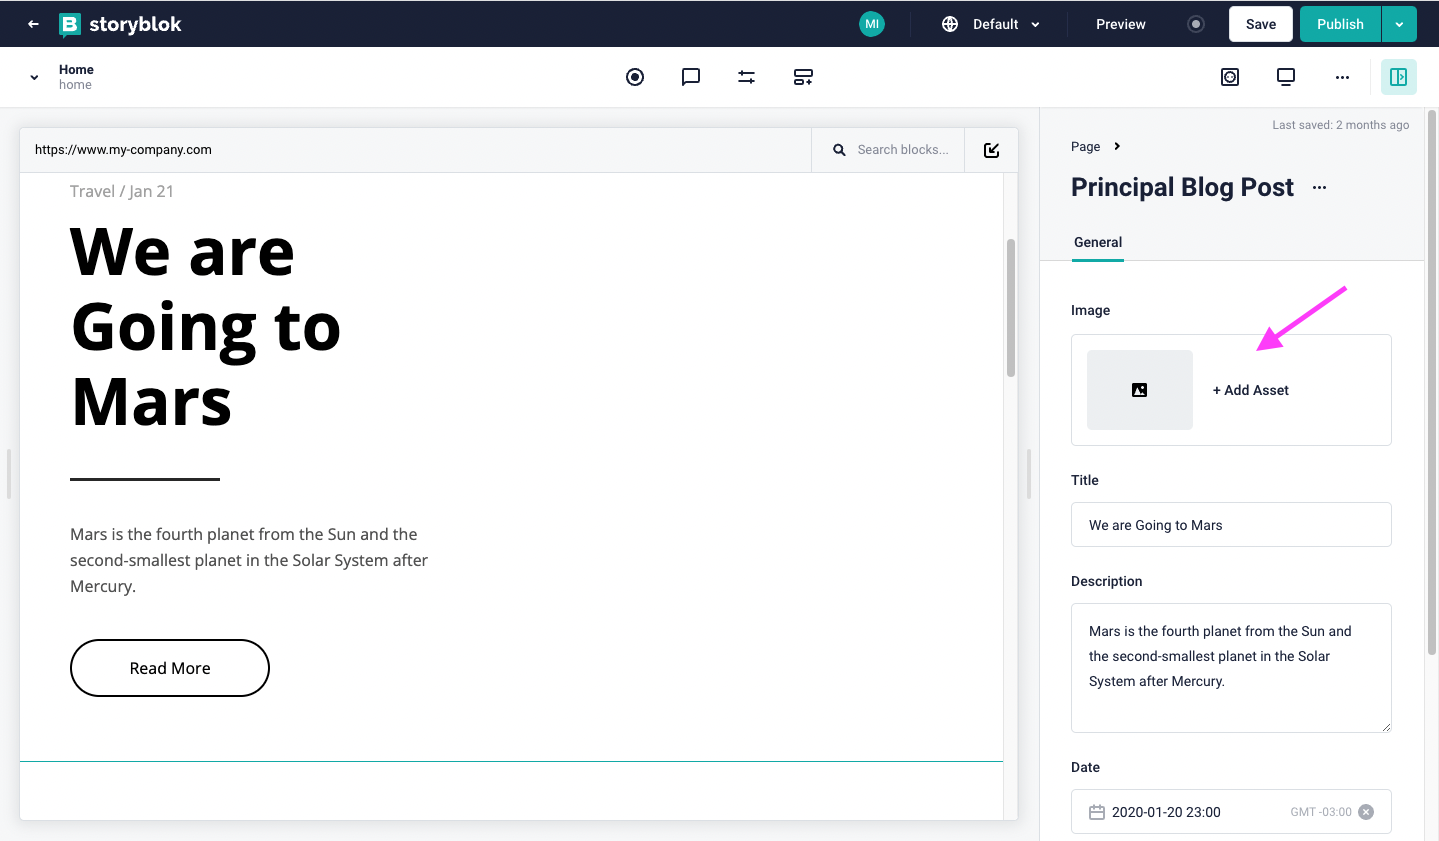
Task: Click + Add Asset
Action: point(1251,390)
